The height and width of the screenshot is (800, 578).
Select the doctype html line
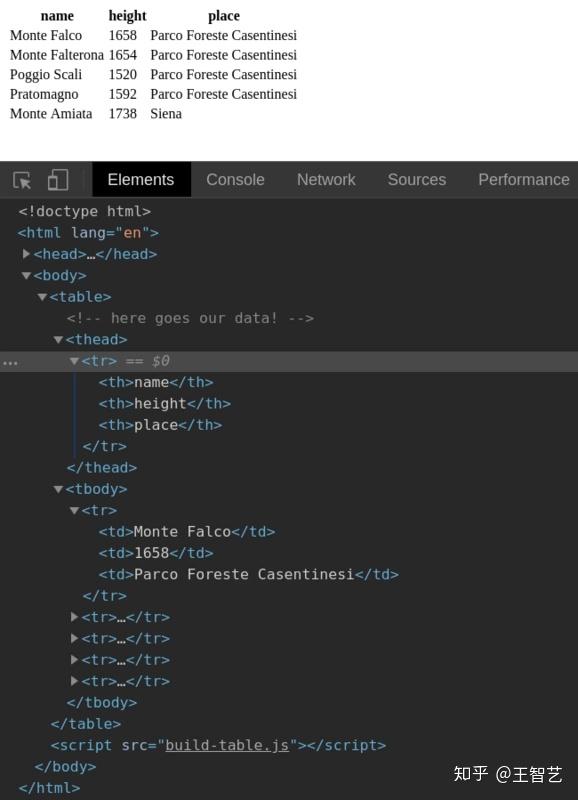point(85,211)
